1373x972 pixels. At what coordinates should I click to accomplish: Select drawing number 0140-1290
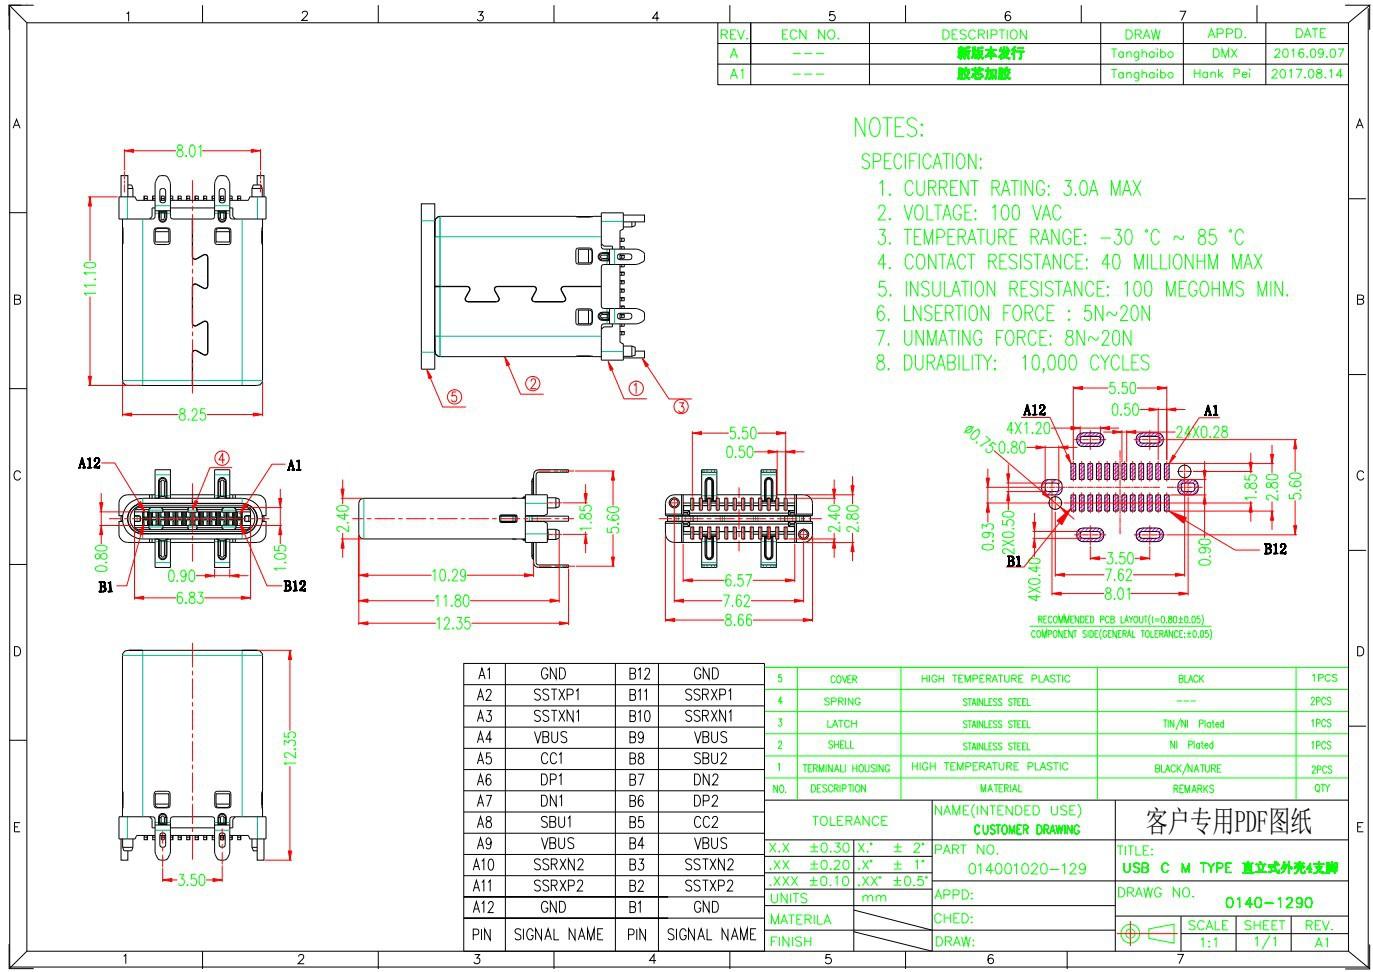pyautogui.click(x=1268, y=902)
